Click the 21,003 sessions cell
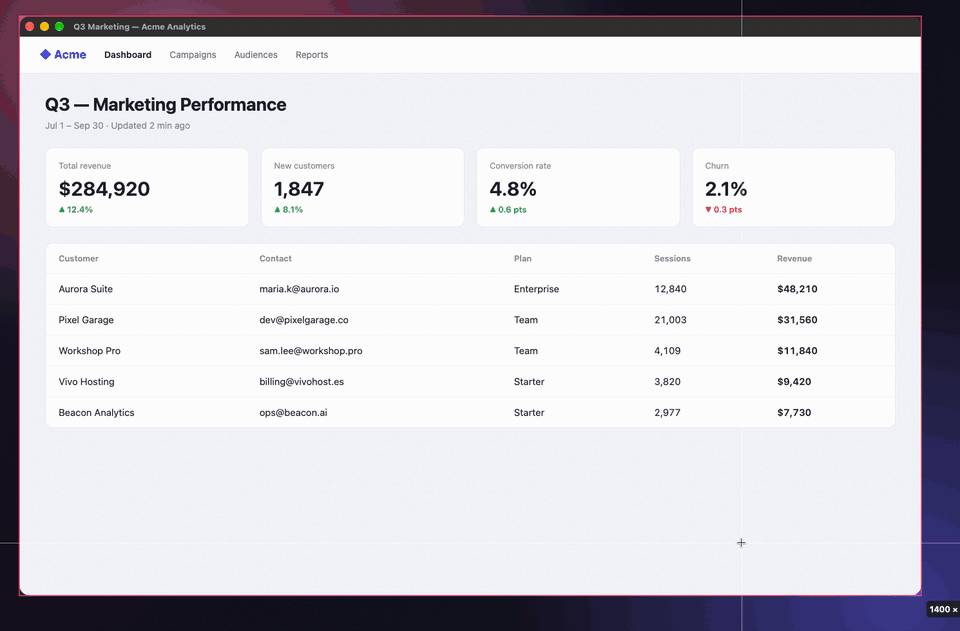Image resolution: width=960 pixels, height=631 pixels. (x=670, y=320)
